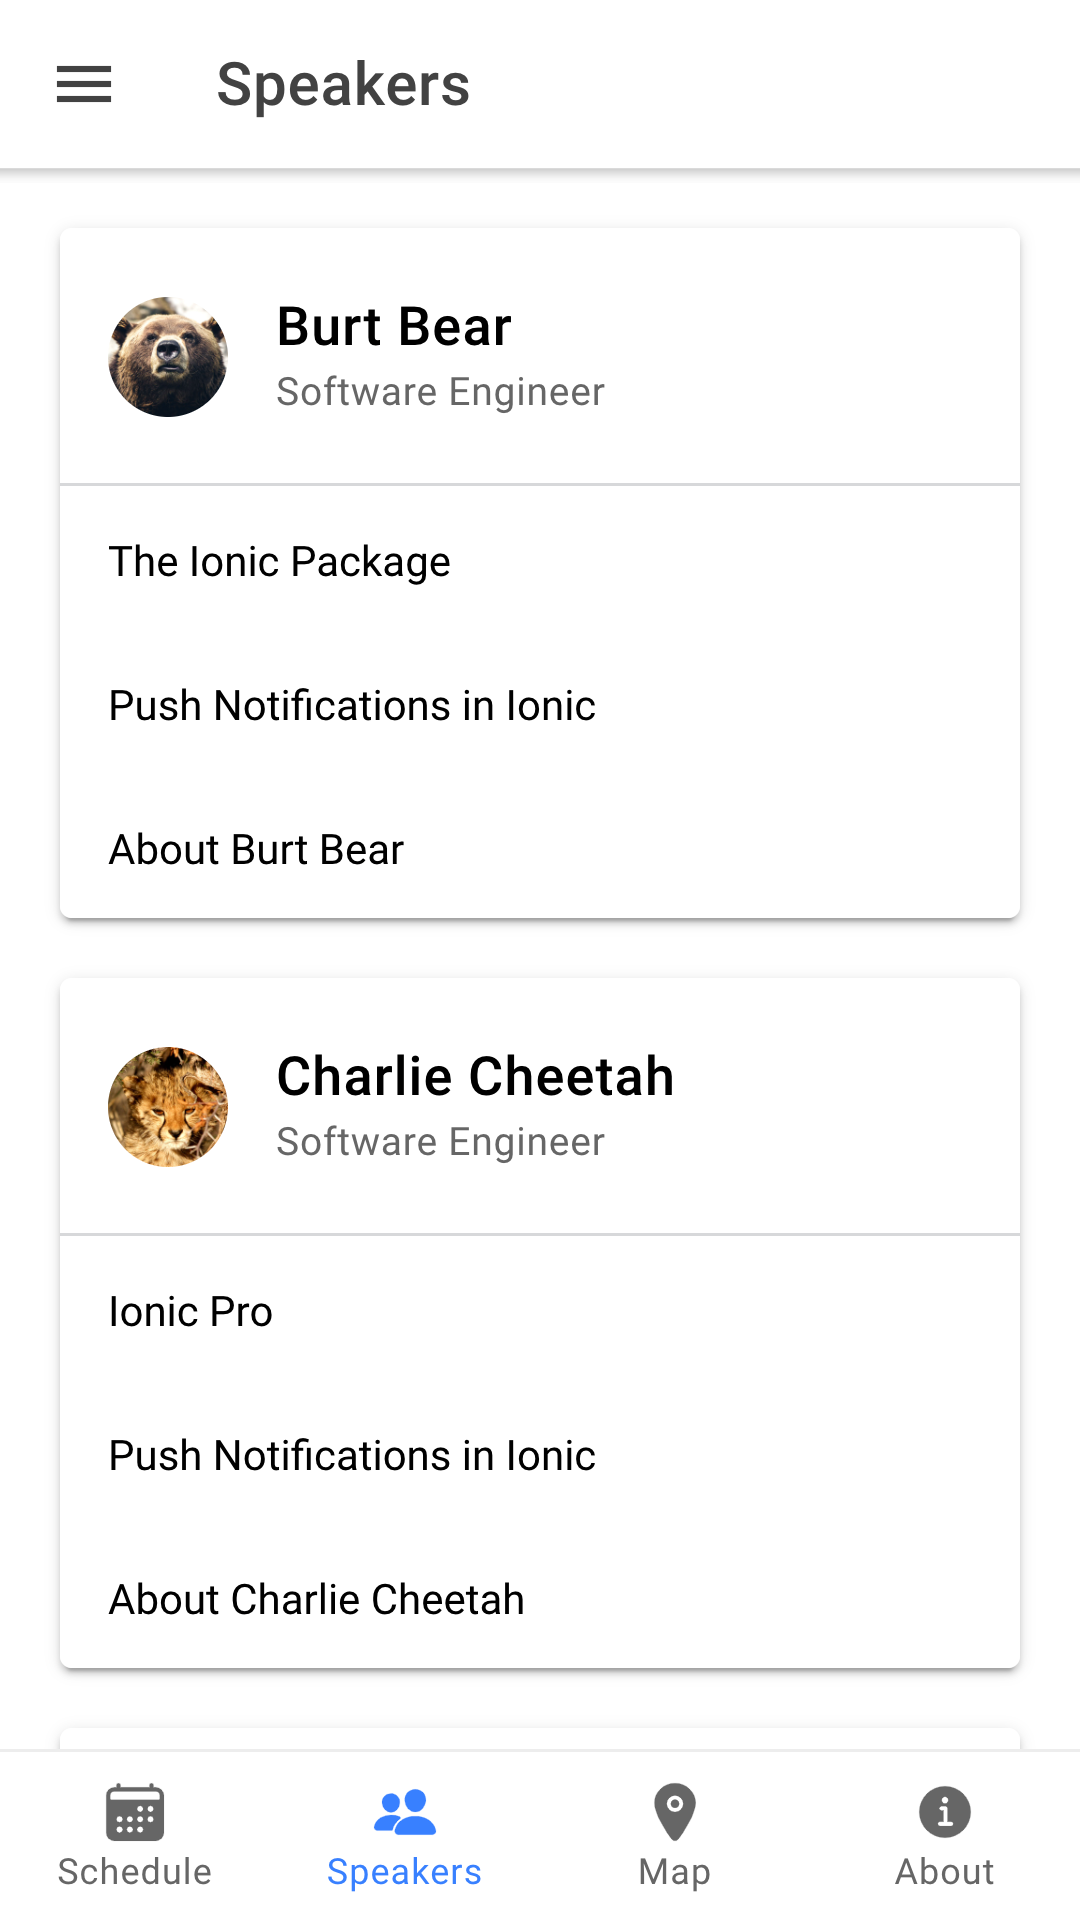Click the Burt Bear name heading
Viewport: 1080px width, 1920px height.
pyautogui.click(x=394, y=327)
